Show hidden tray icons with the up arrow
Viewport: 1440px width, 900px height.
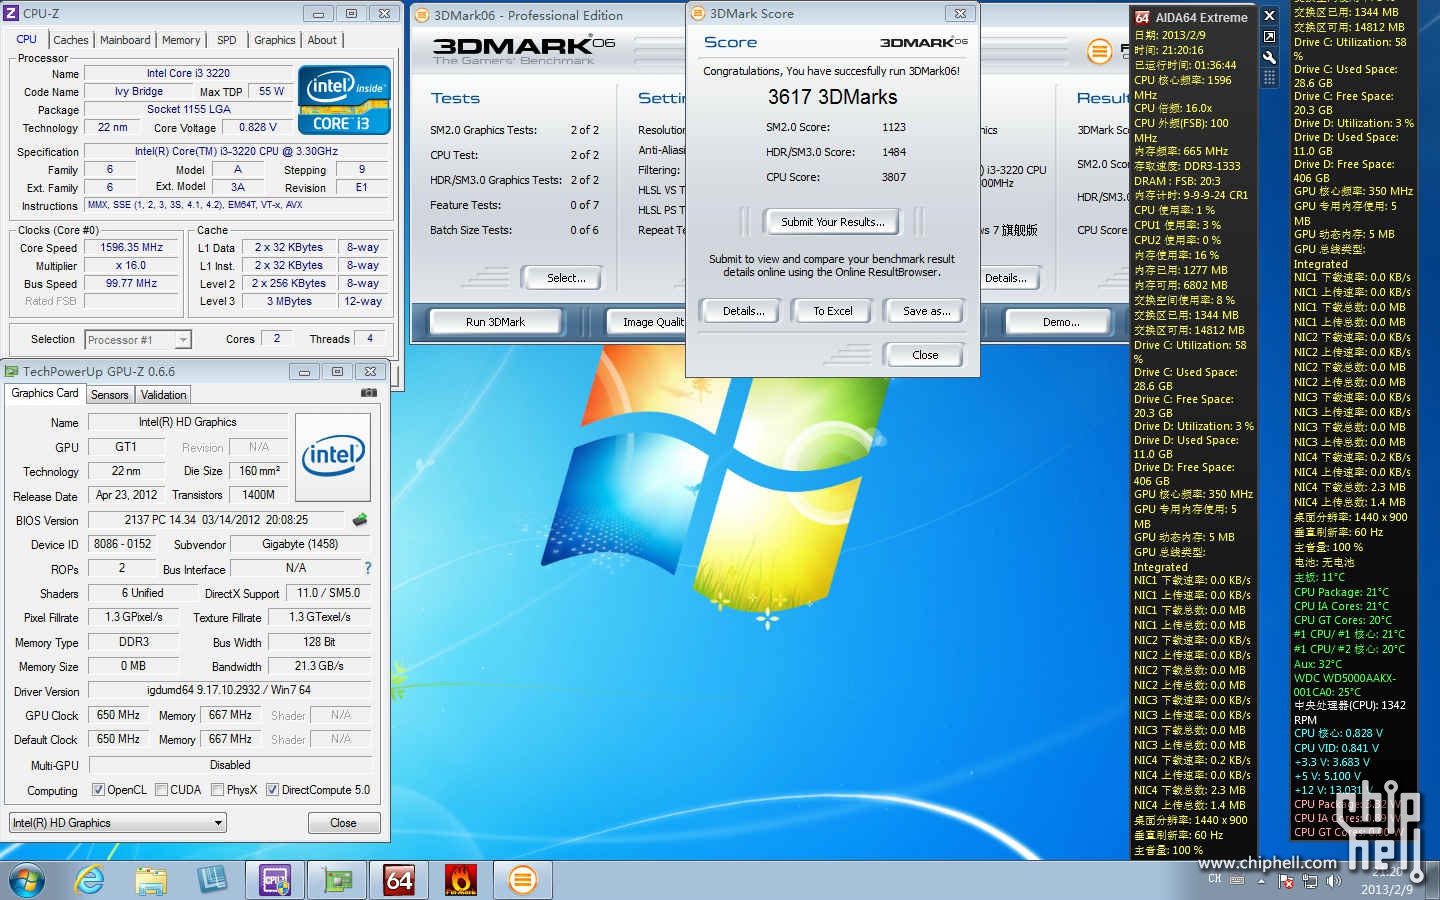click(1261, 881)
